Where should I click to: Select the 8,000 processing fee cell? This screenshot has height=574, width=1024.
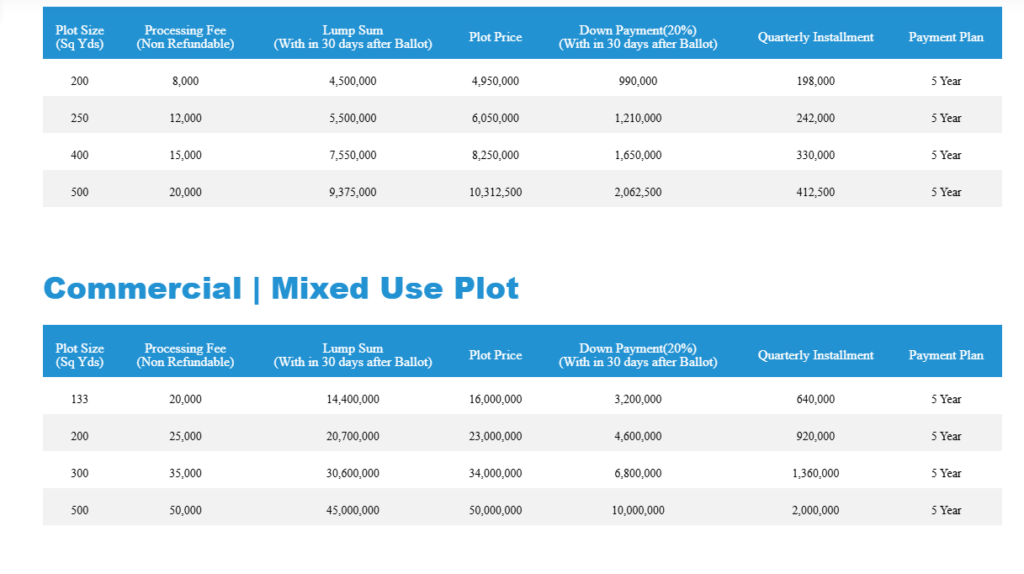185,81
